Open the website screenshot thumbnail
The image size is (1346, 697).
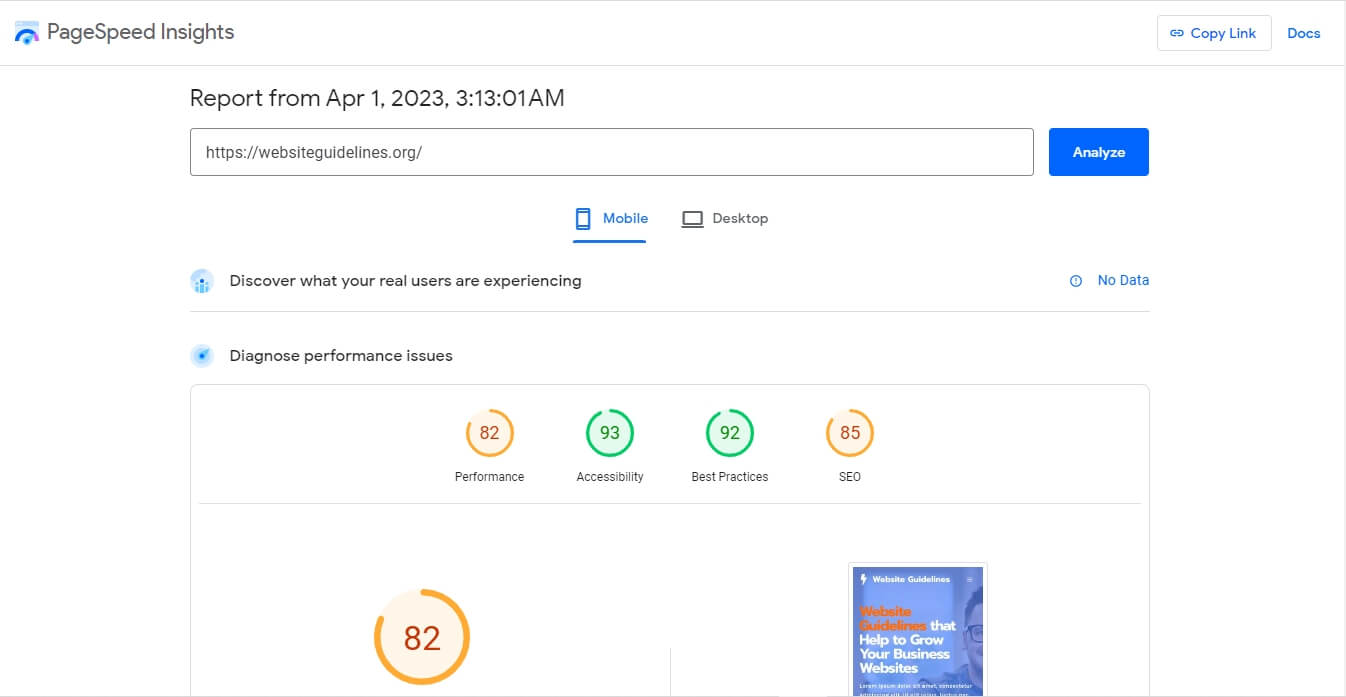[917, 630]
